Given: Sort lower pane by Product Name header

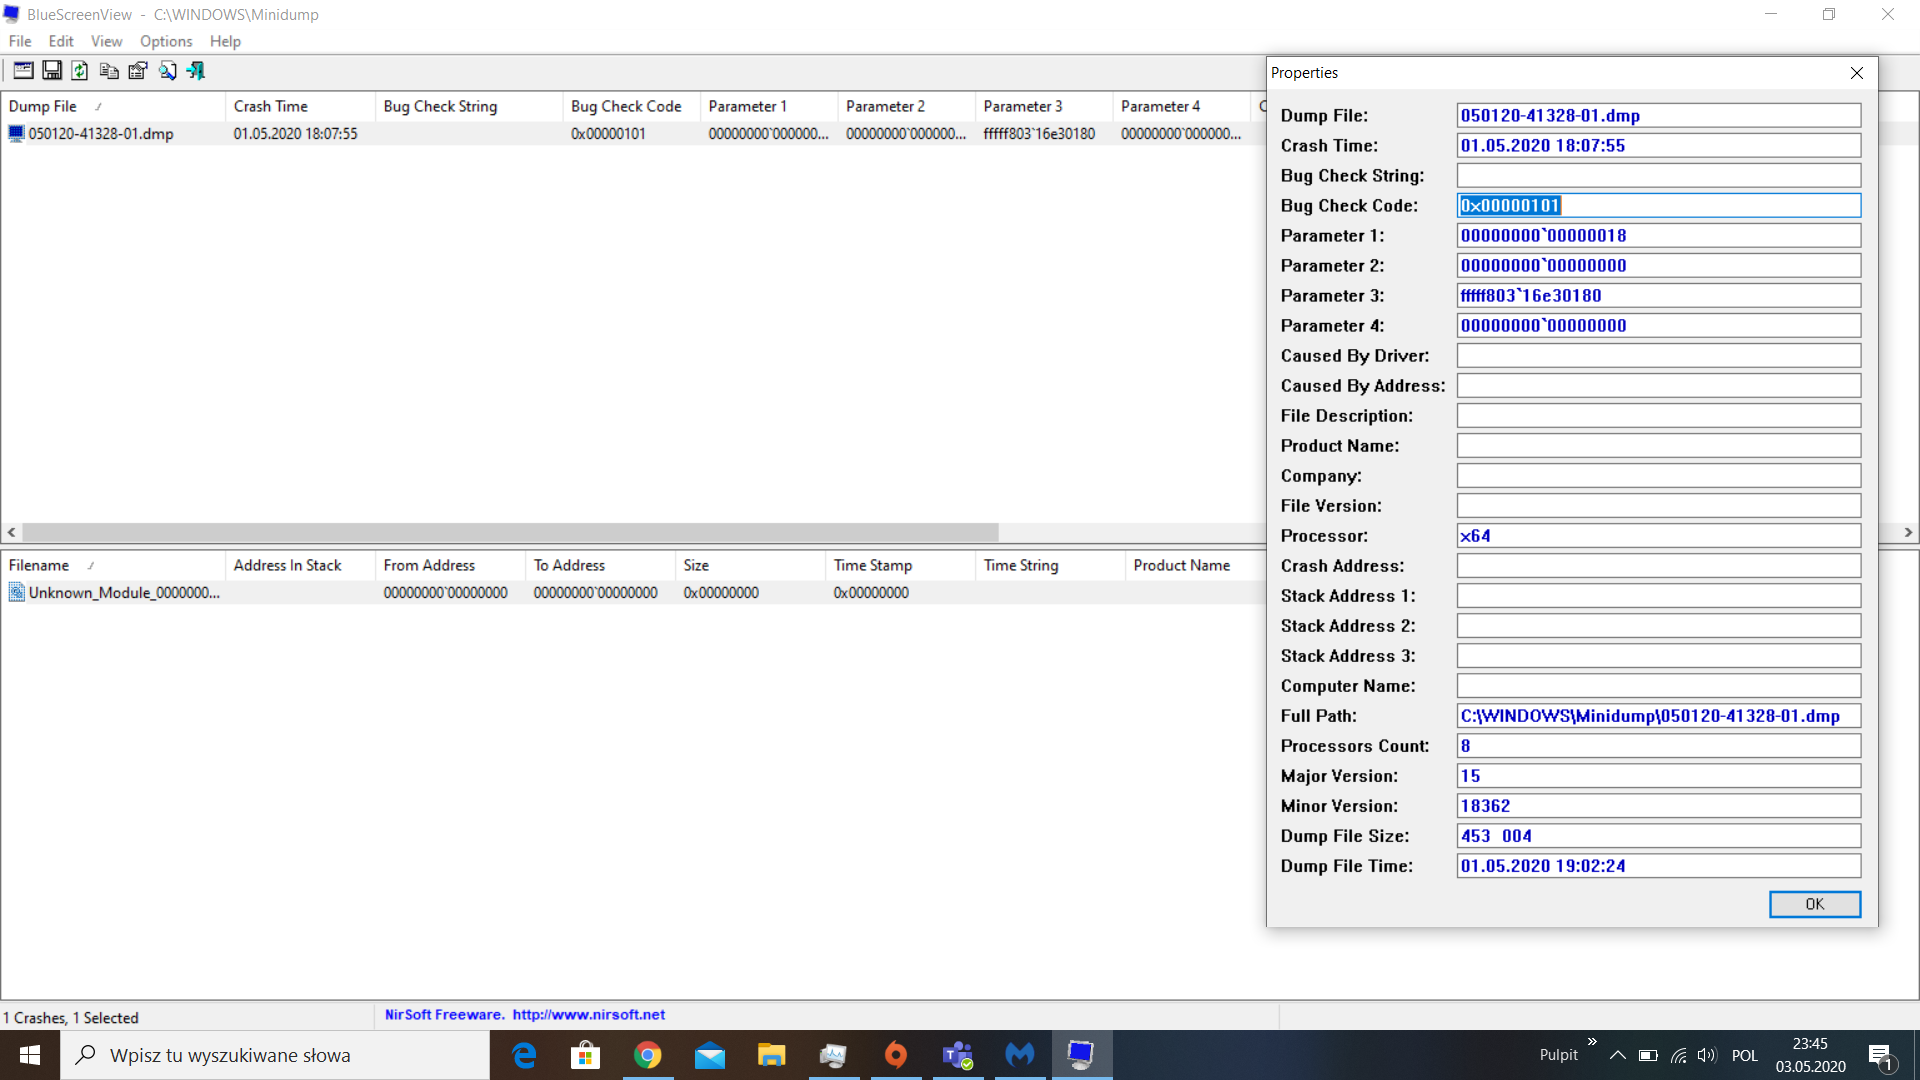Looking at the screenshot, I should 1195,565.
